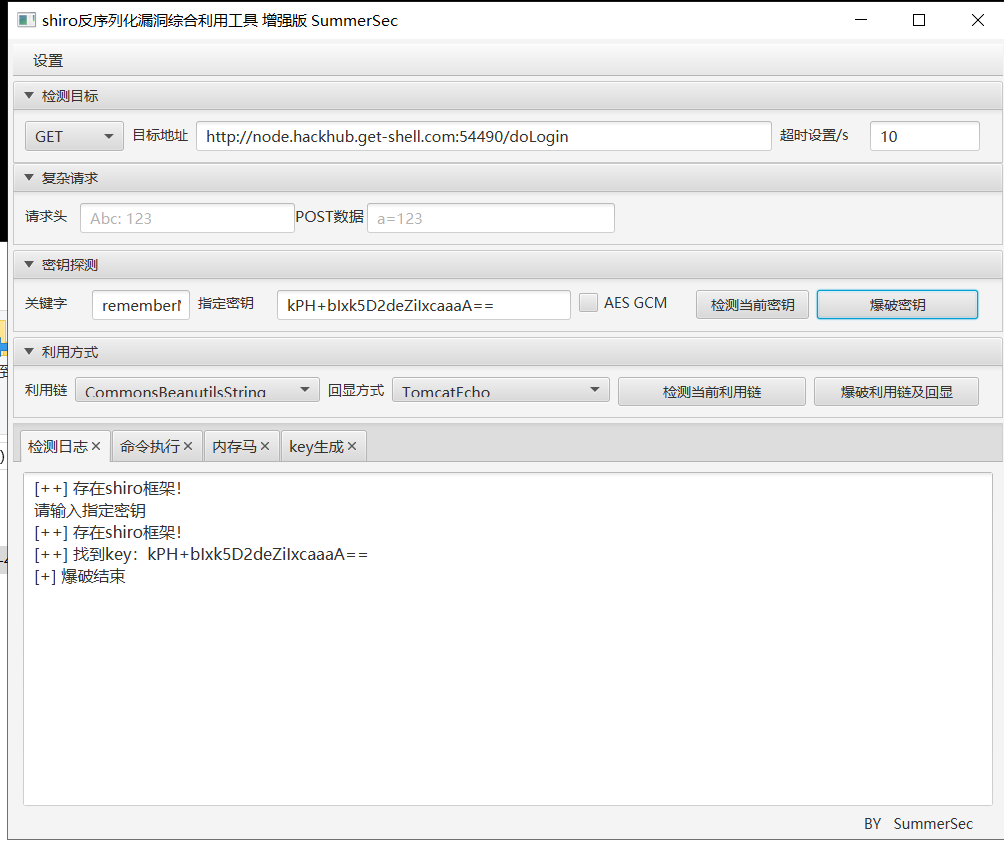Image resolution: width=1004 pixels, height=844 pixels.
Task: Open the HTTP method dropdown showing GET
Action: (73, 136)
